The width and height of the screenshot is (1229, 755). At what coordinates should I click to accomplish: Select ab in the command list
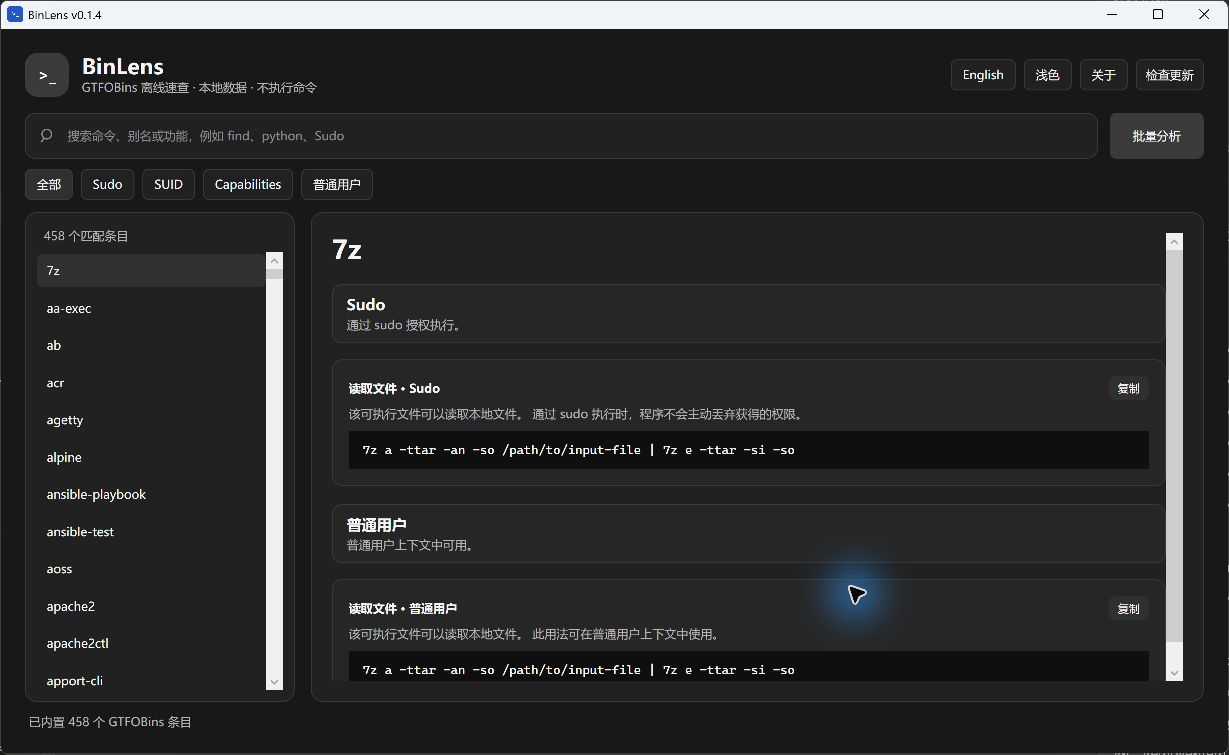[x=151, y=345]
